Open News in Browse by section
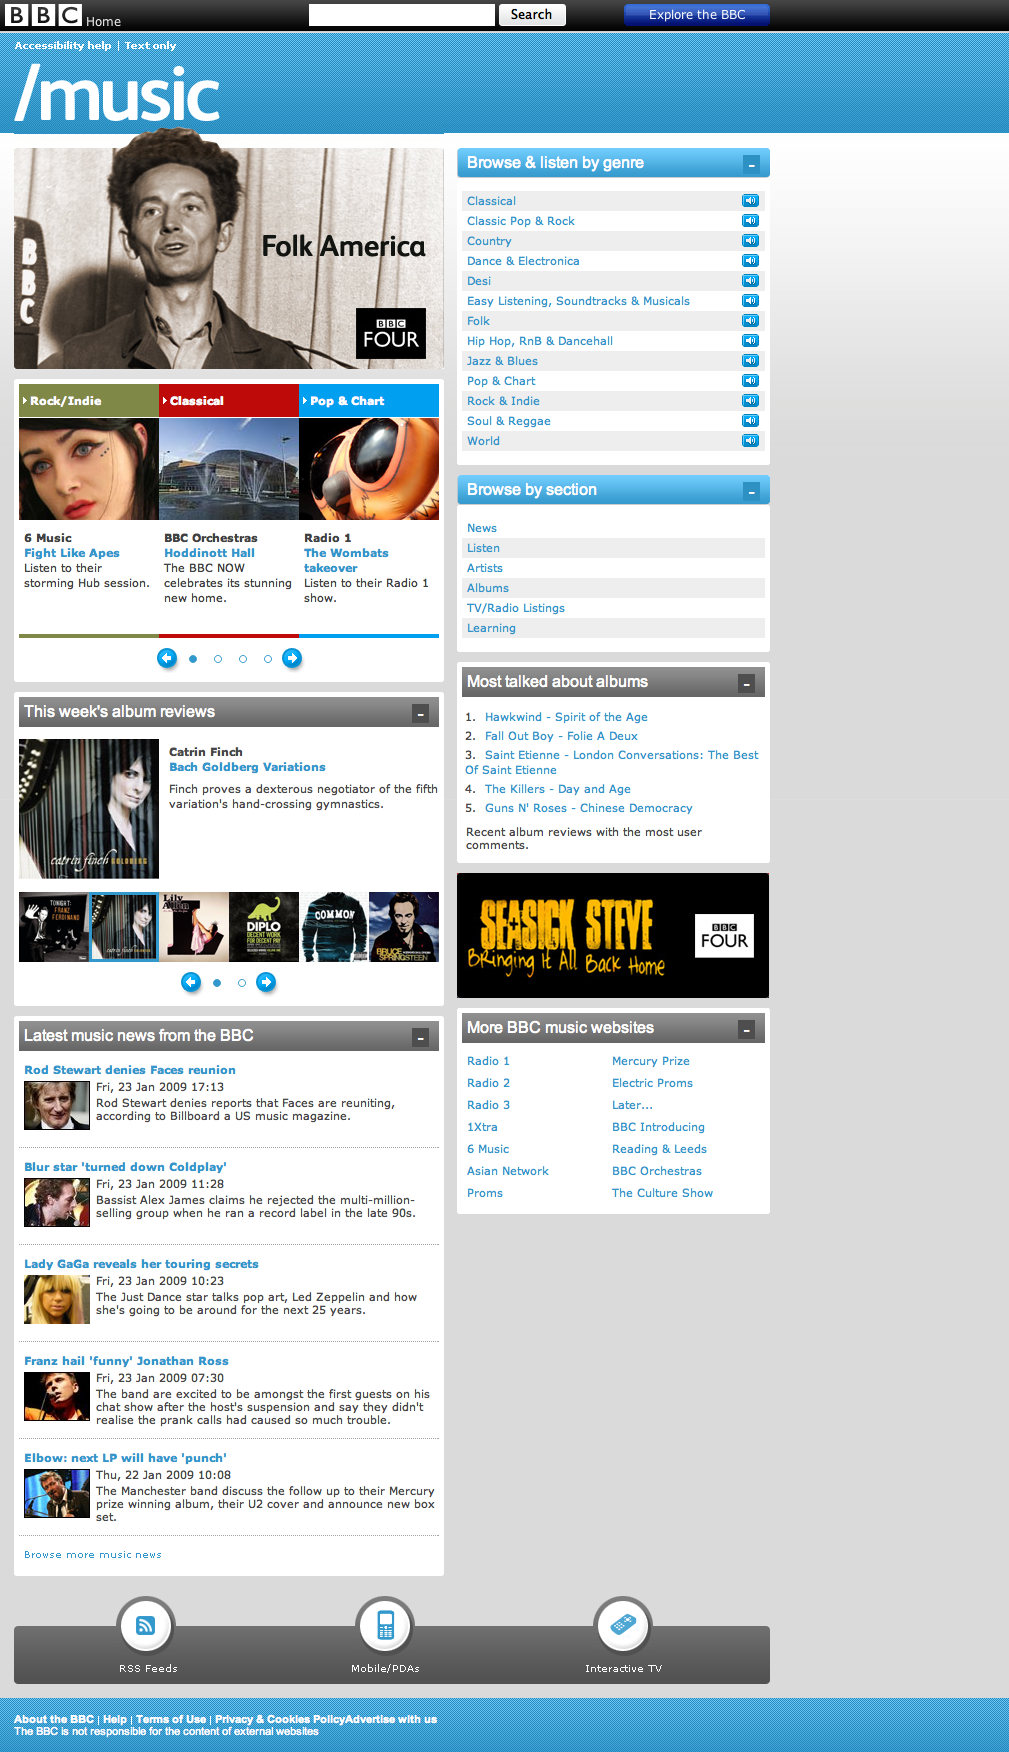 click(x=482, y=528)
